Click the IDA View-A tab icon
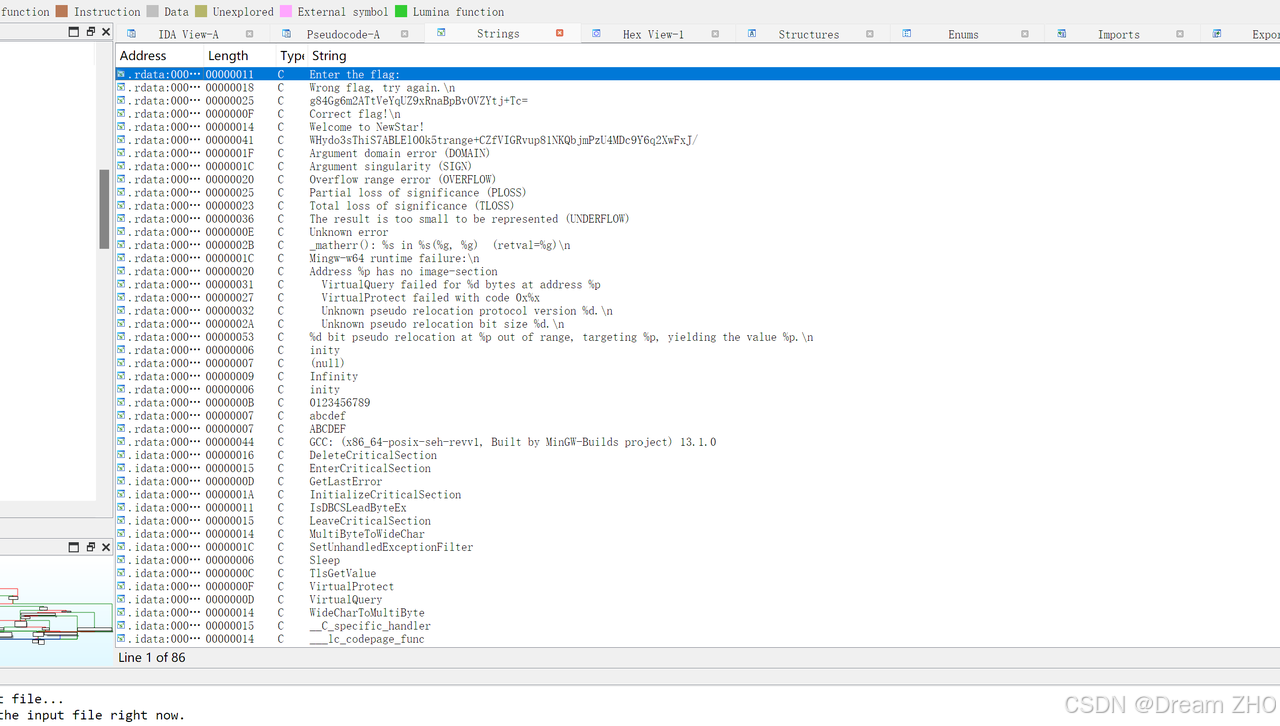Screen dimensions: 1280x726 131,33
